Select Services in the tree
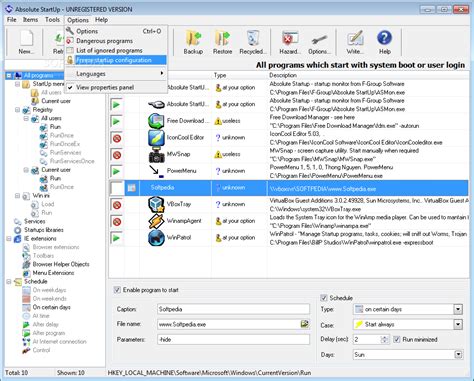 coord(34,221)
